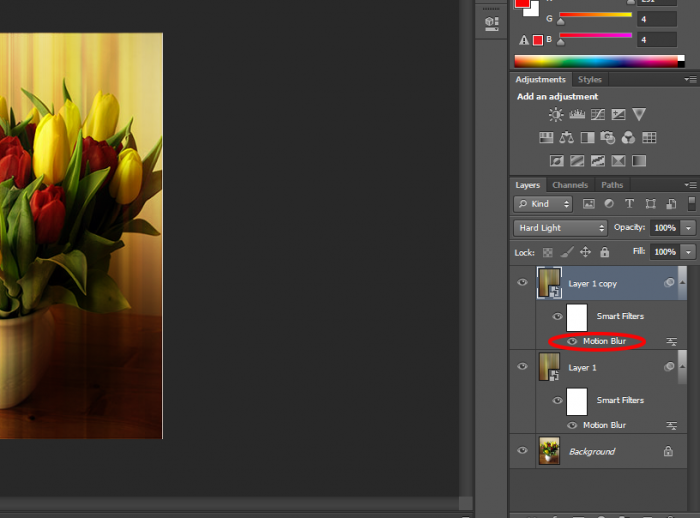700x518 pixels.
Task: Click the lock all padlock icon
Action: (x=602, y=253)
